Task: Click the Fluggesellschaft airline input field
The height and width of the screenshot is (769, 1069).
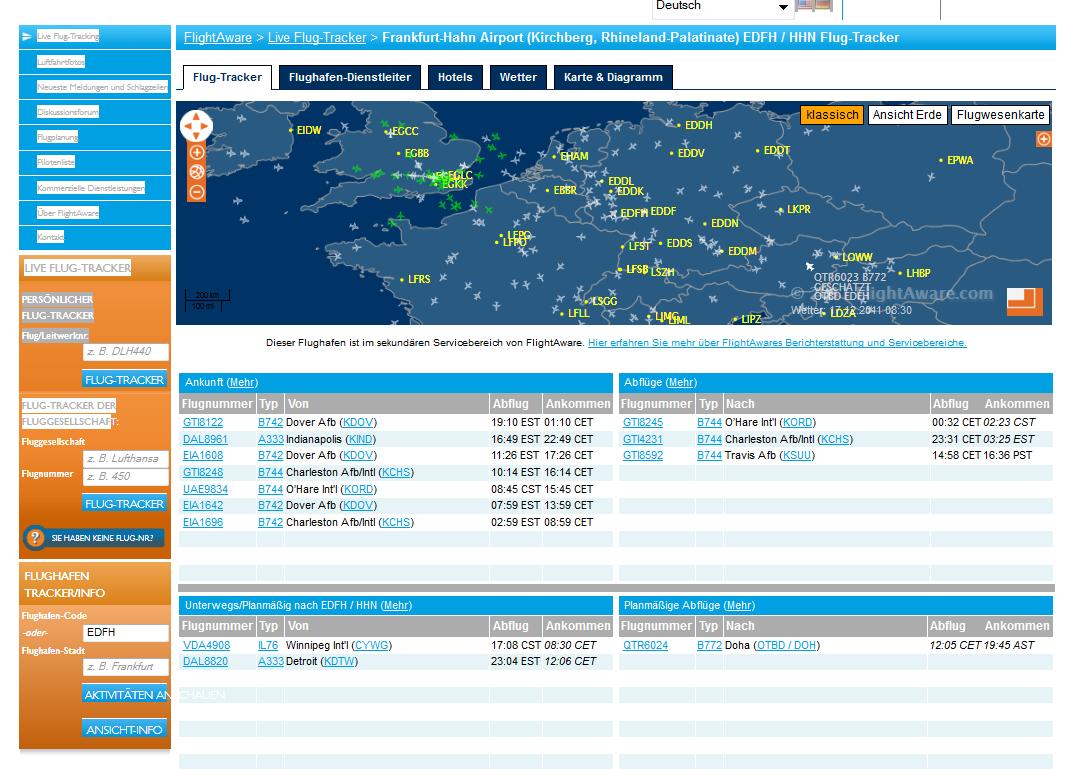Action: (x=125, y=459)
